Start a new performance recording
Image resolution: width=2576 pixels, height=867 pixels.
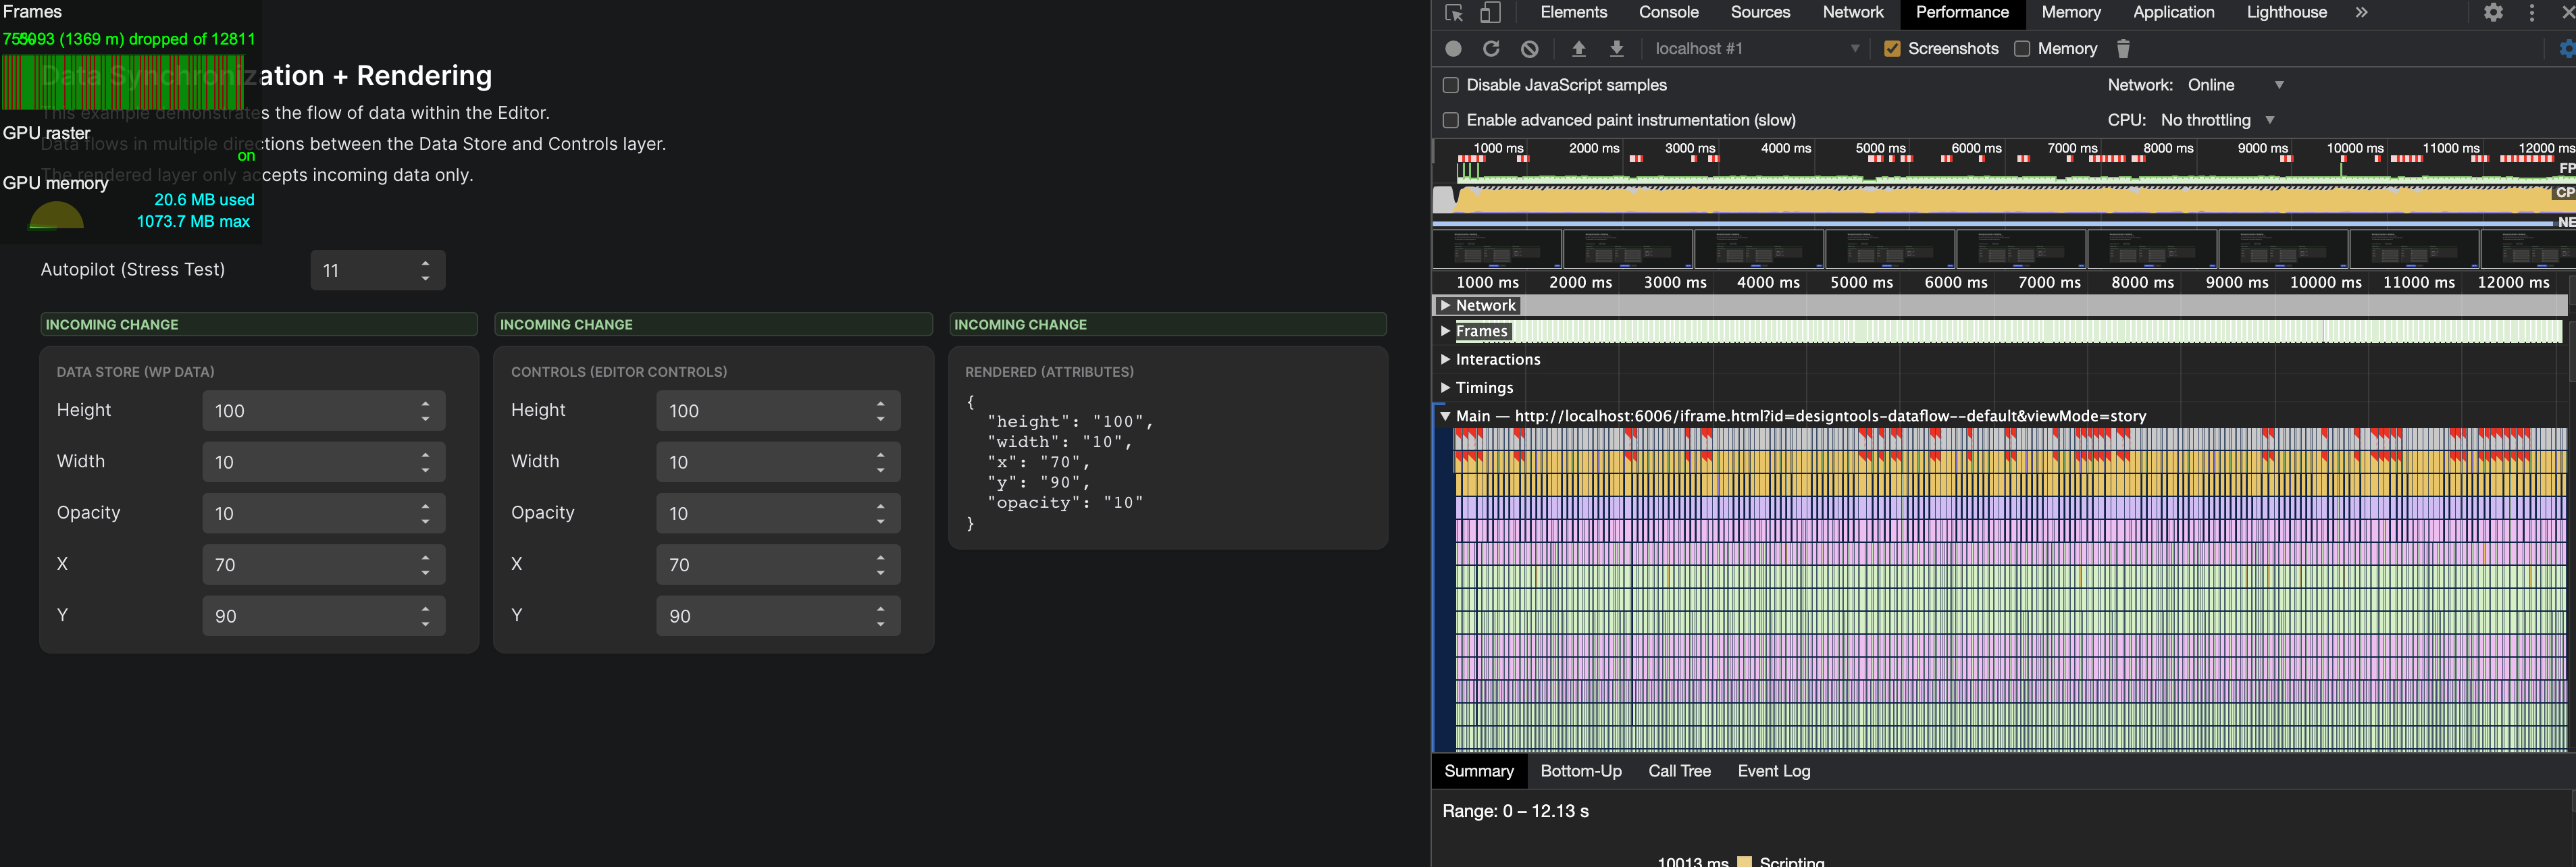click(x=1453, y=48)
